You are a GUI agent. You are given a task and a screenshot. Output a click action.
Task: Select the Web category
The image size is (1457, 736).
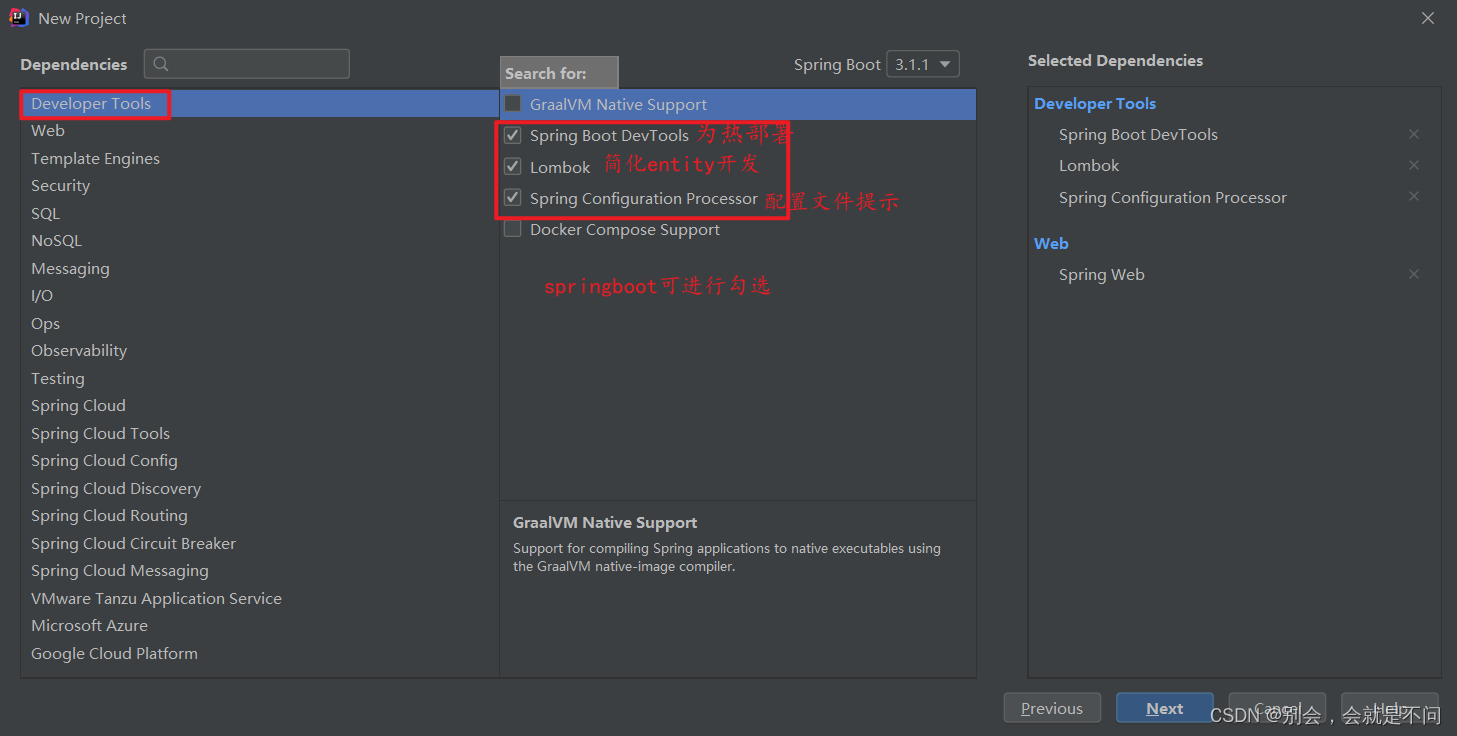point(259,131)
